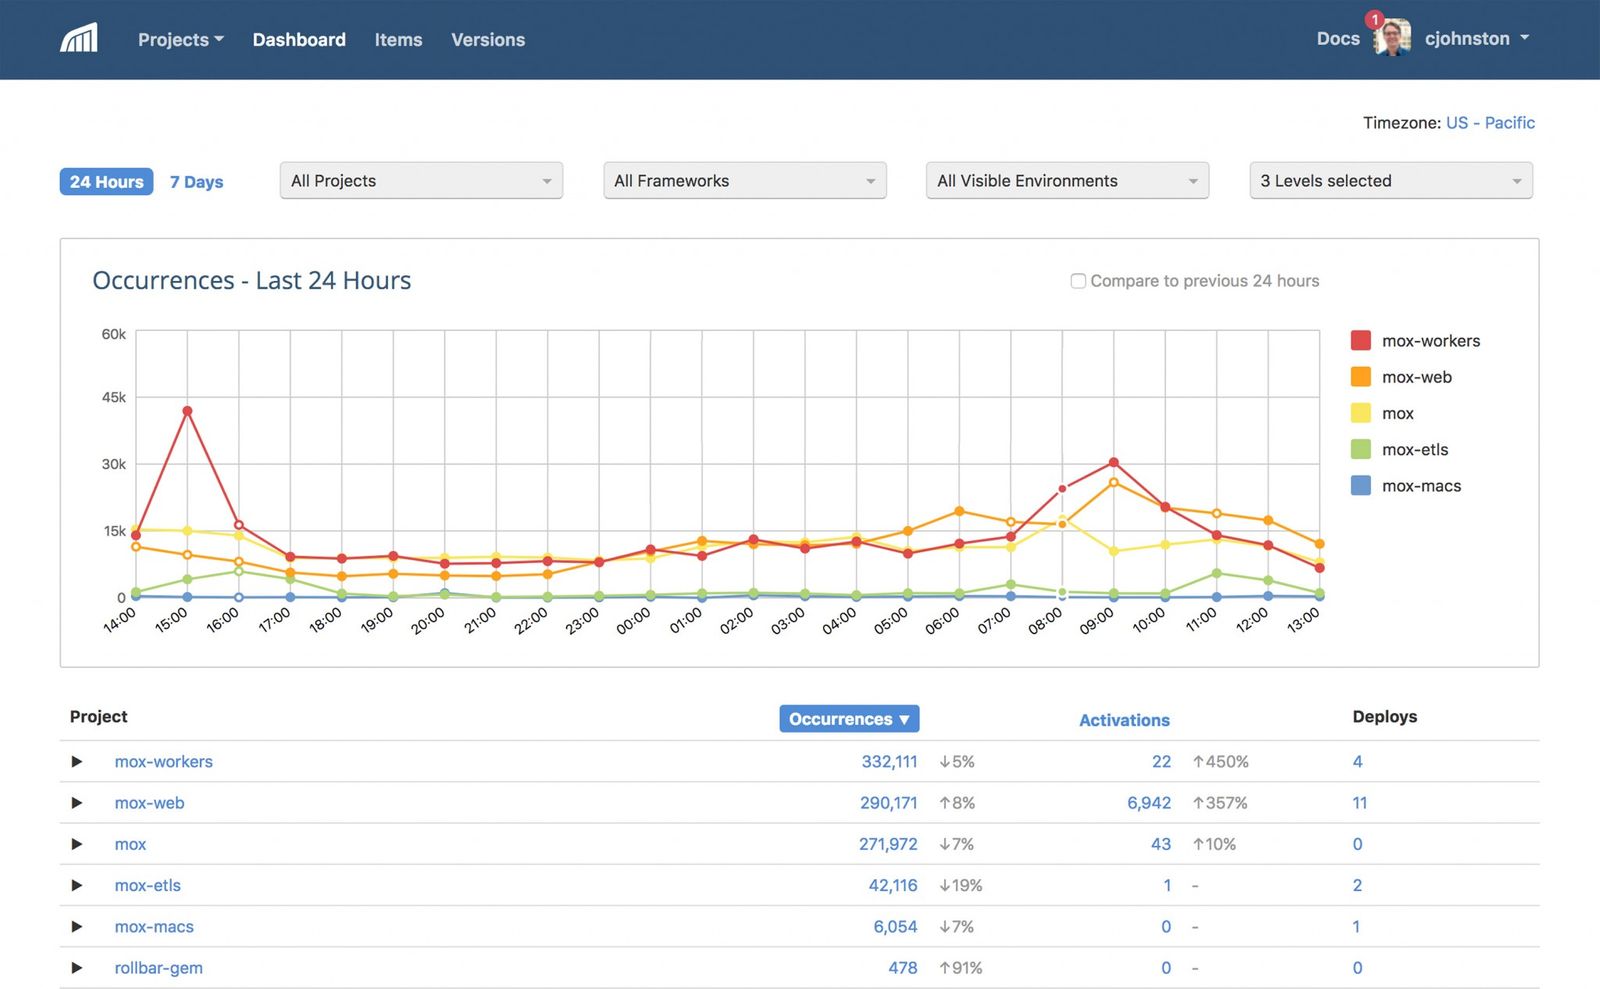The image size is (1600, 989).
Task: Open the All Frameworks dropdown
Action: click(744, 181)
